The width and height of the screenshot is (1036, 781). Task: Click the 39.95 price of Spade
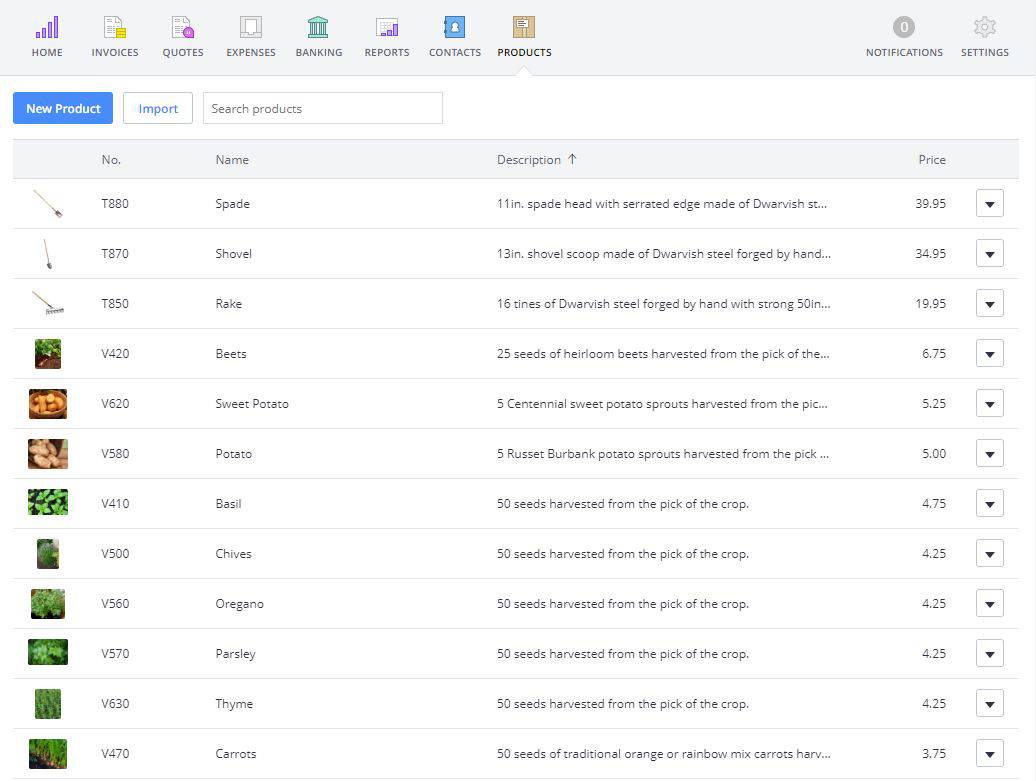click(x=930, y=204)
